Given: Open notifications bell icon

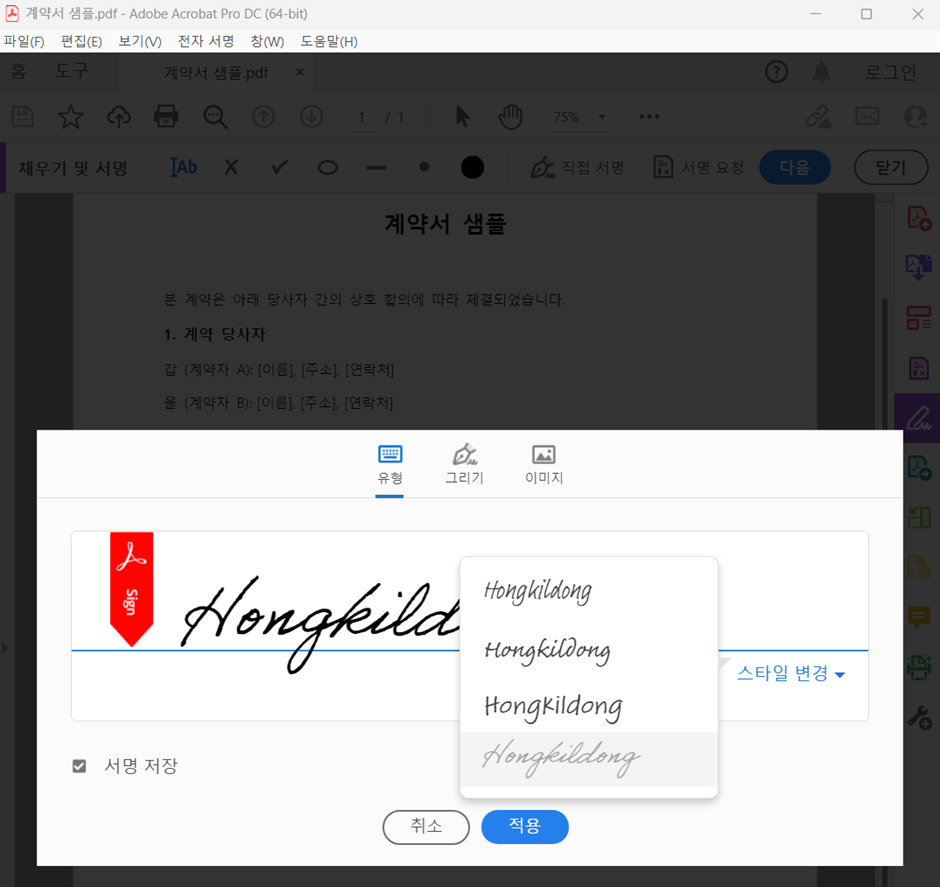Looking at the screenshot, I should tap(821, 73).
